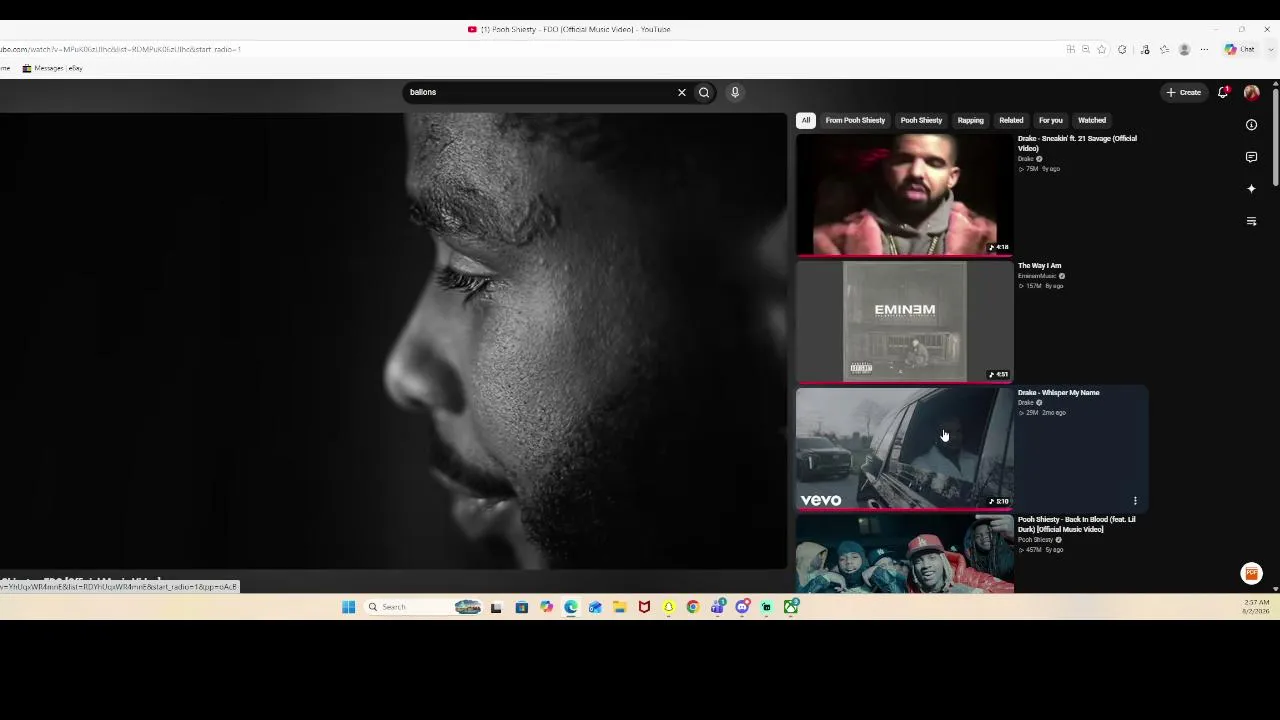Open YouTube notifications bell
The width and height of the screenshot is (1280, 720).
point(1223,92)
